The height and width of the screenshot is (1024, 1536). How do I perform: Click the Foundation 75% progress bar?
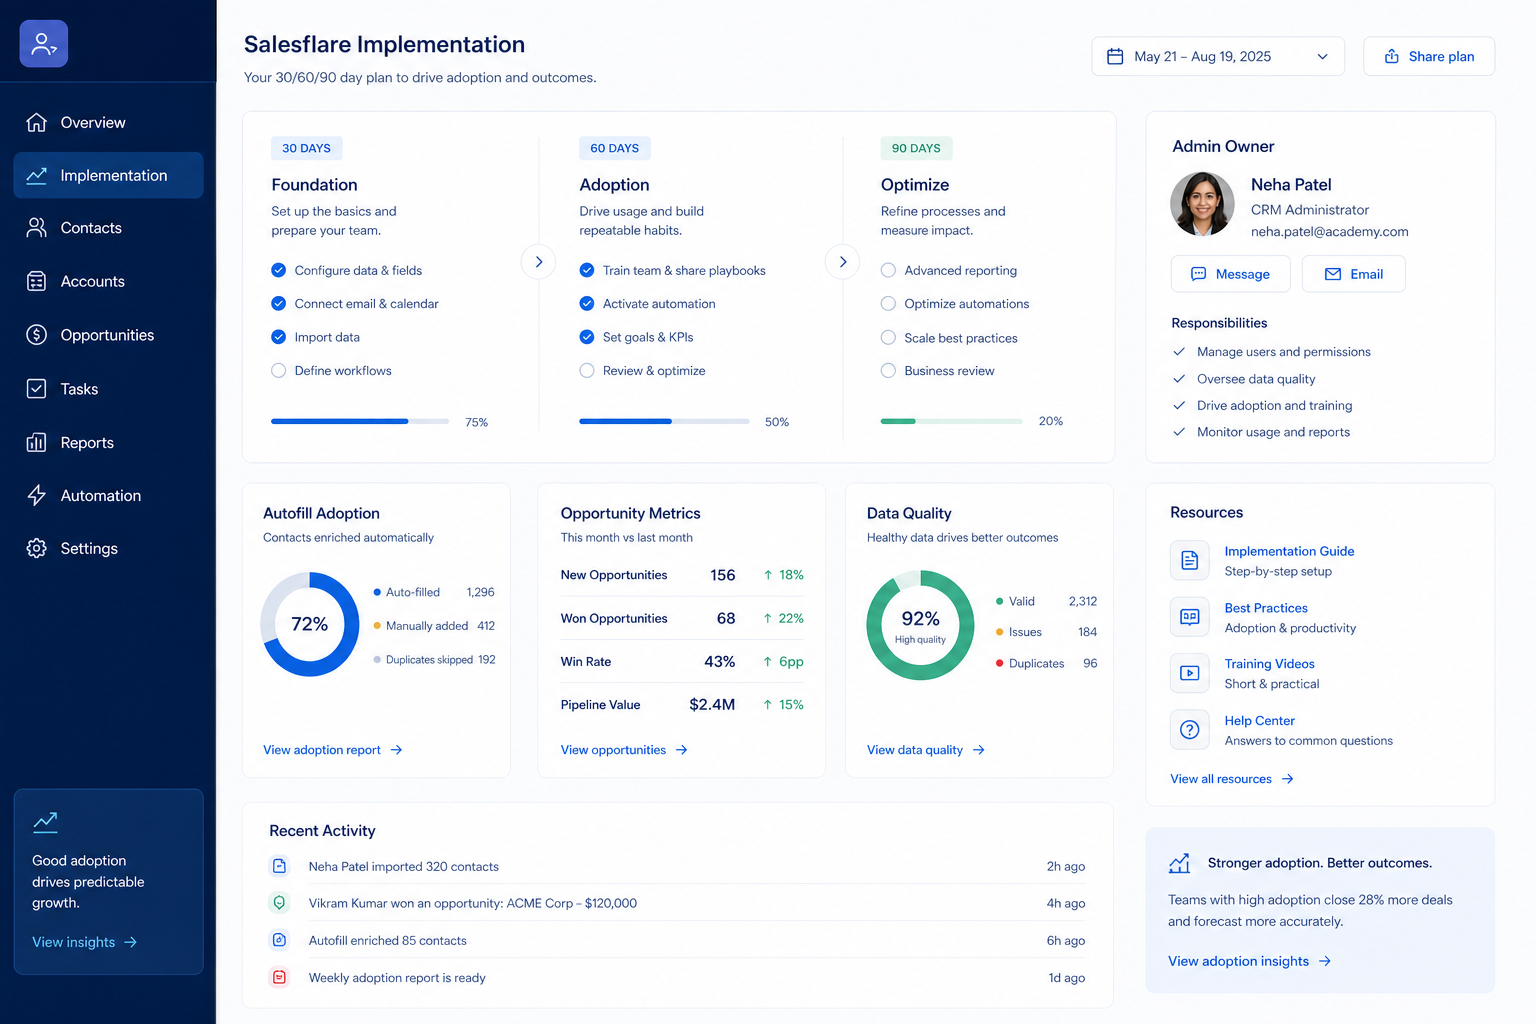(x=360, y=422)
